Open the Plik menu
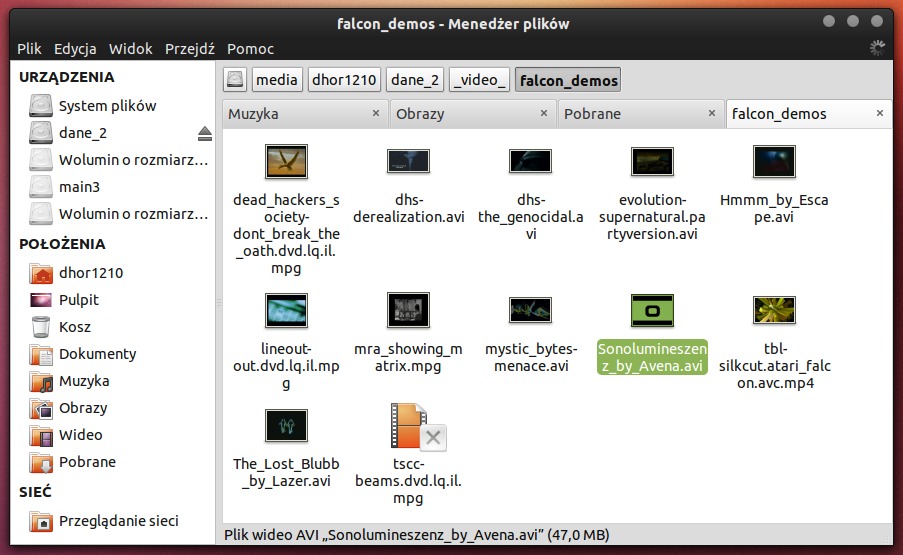 [29, 49]
